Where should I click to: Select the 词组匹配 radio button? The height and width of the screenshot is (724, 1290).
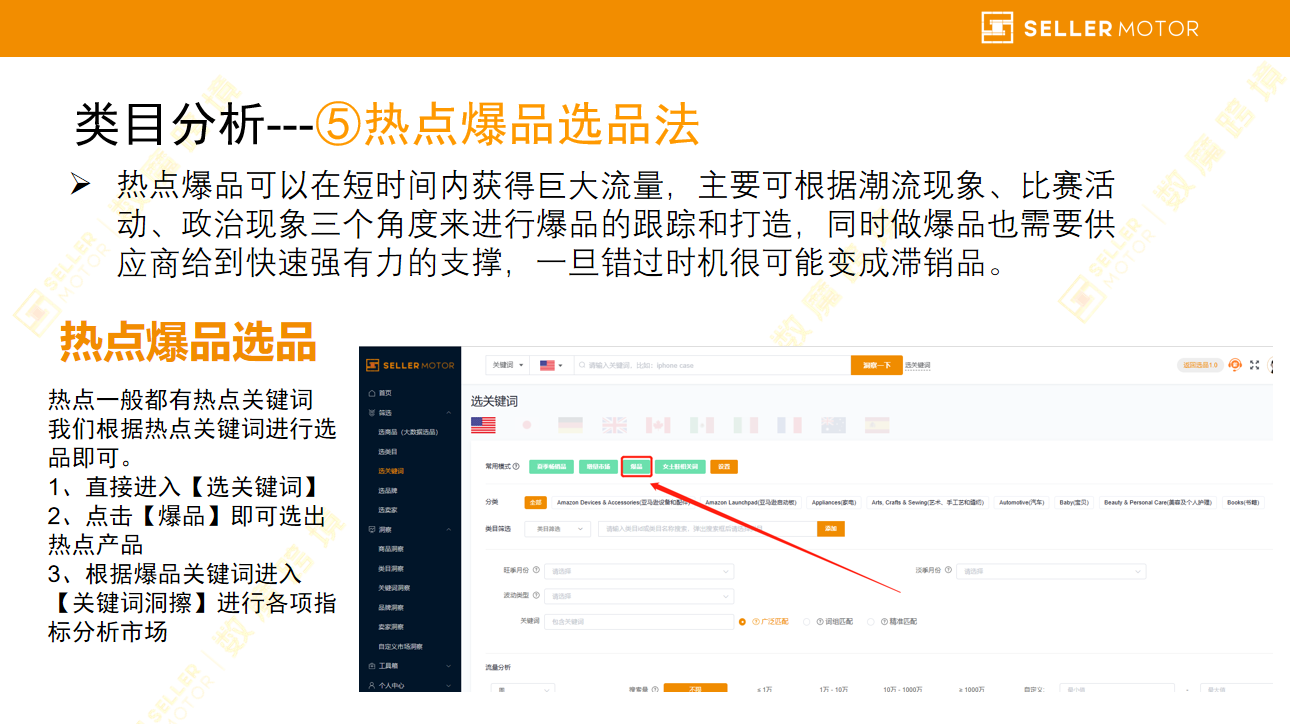click(x=807, y=621)
